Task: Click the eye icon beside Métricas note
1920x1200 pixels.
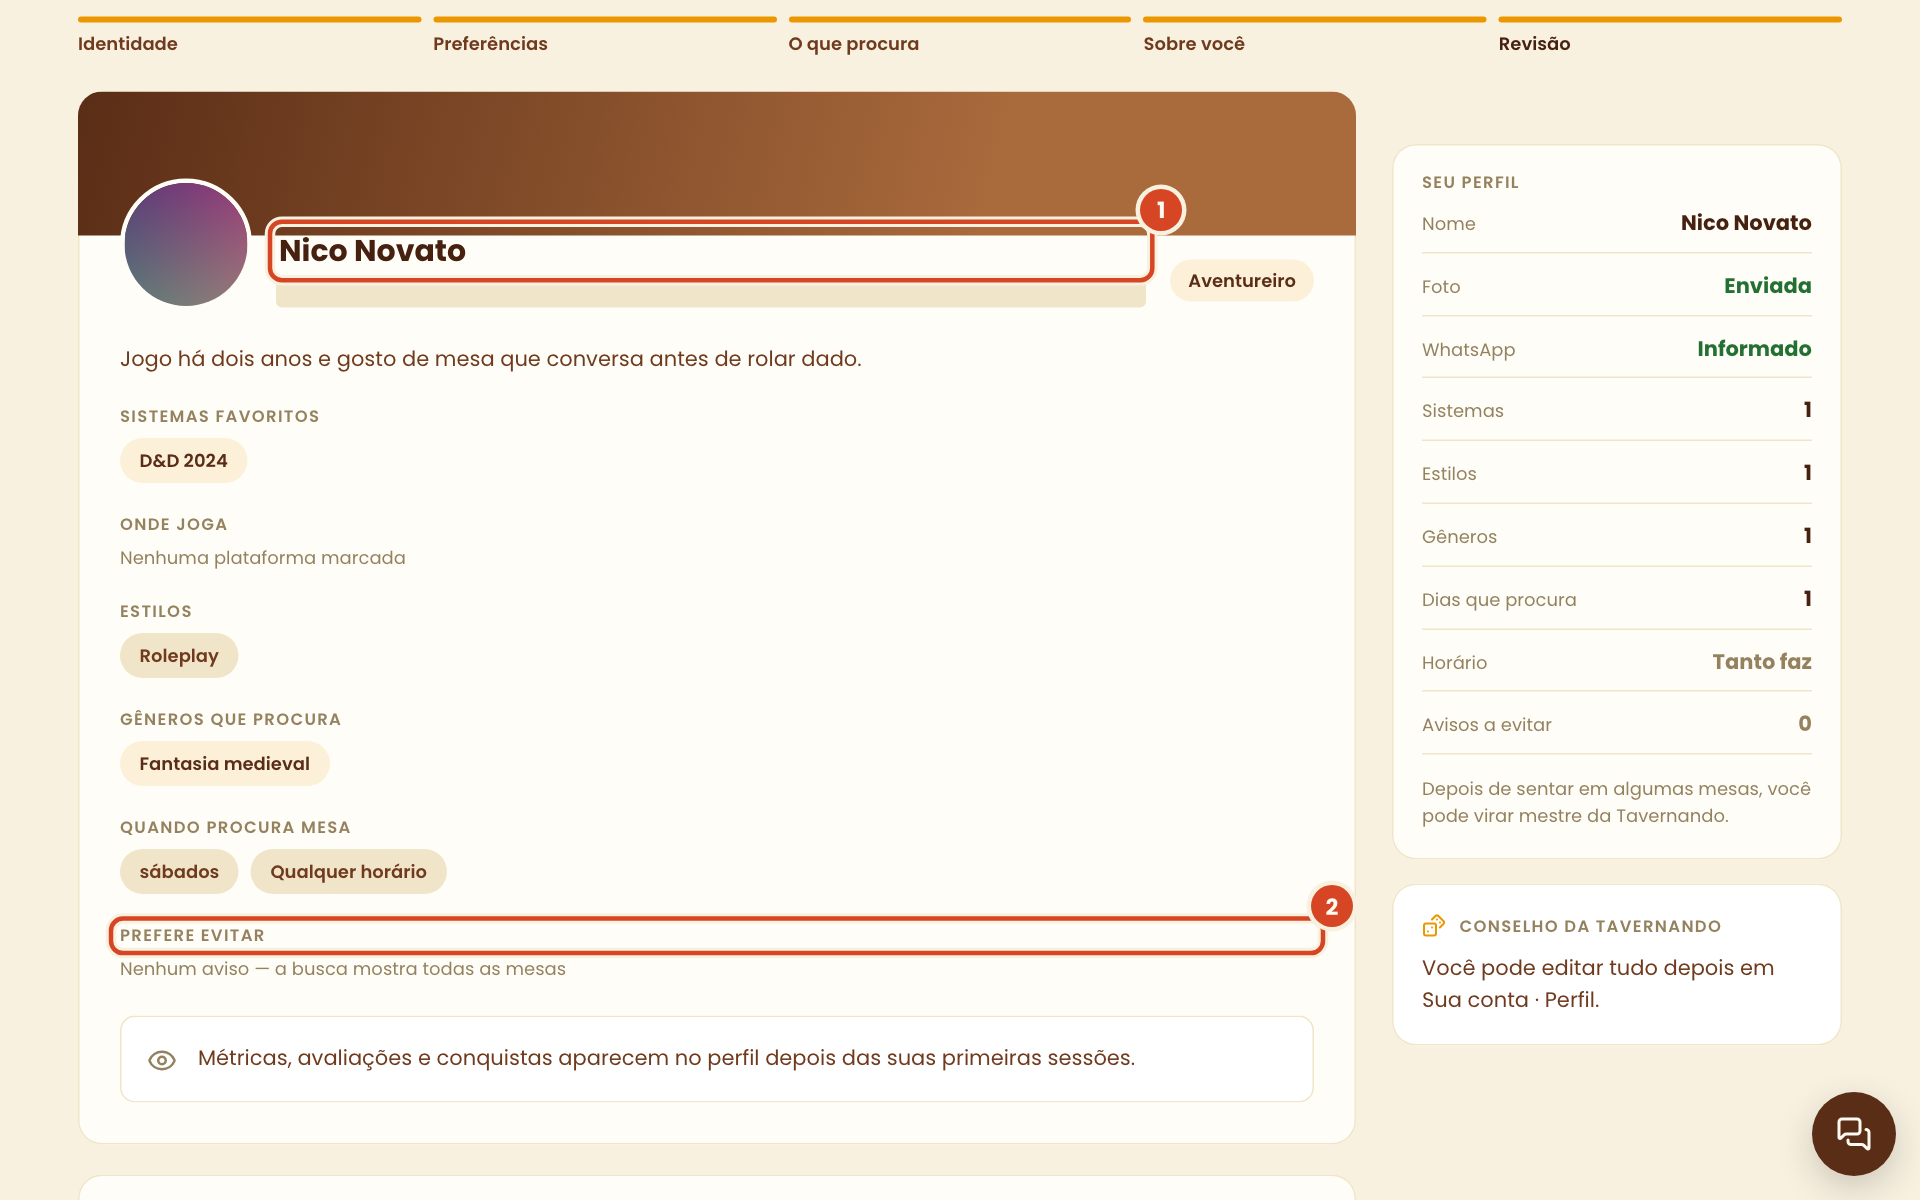Action: click(162, 1060)
